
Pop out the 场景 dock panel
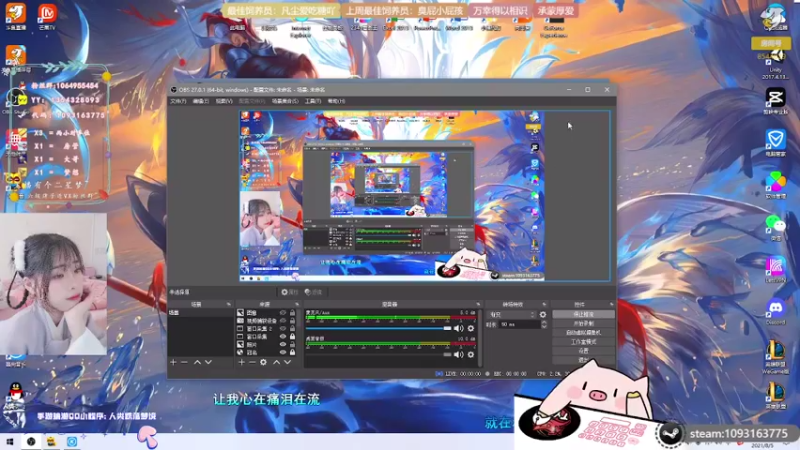[x=229, y=304]
